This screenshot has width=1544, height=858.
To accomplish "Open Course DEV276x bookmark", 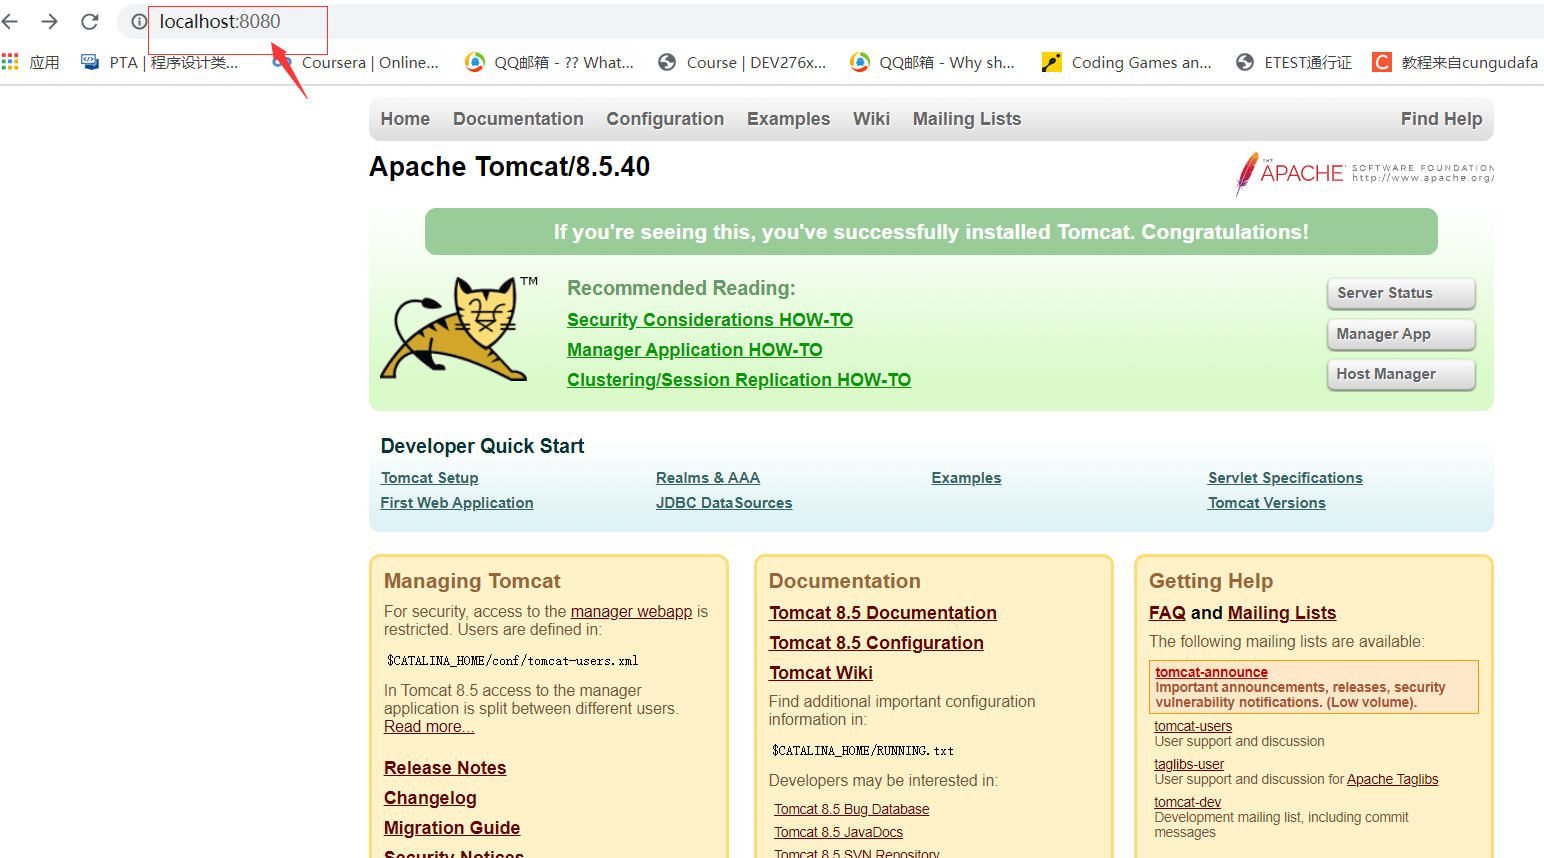I will tap(742, 62).
